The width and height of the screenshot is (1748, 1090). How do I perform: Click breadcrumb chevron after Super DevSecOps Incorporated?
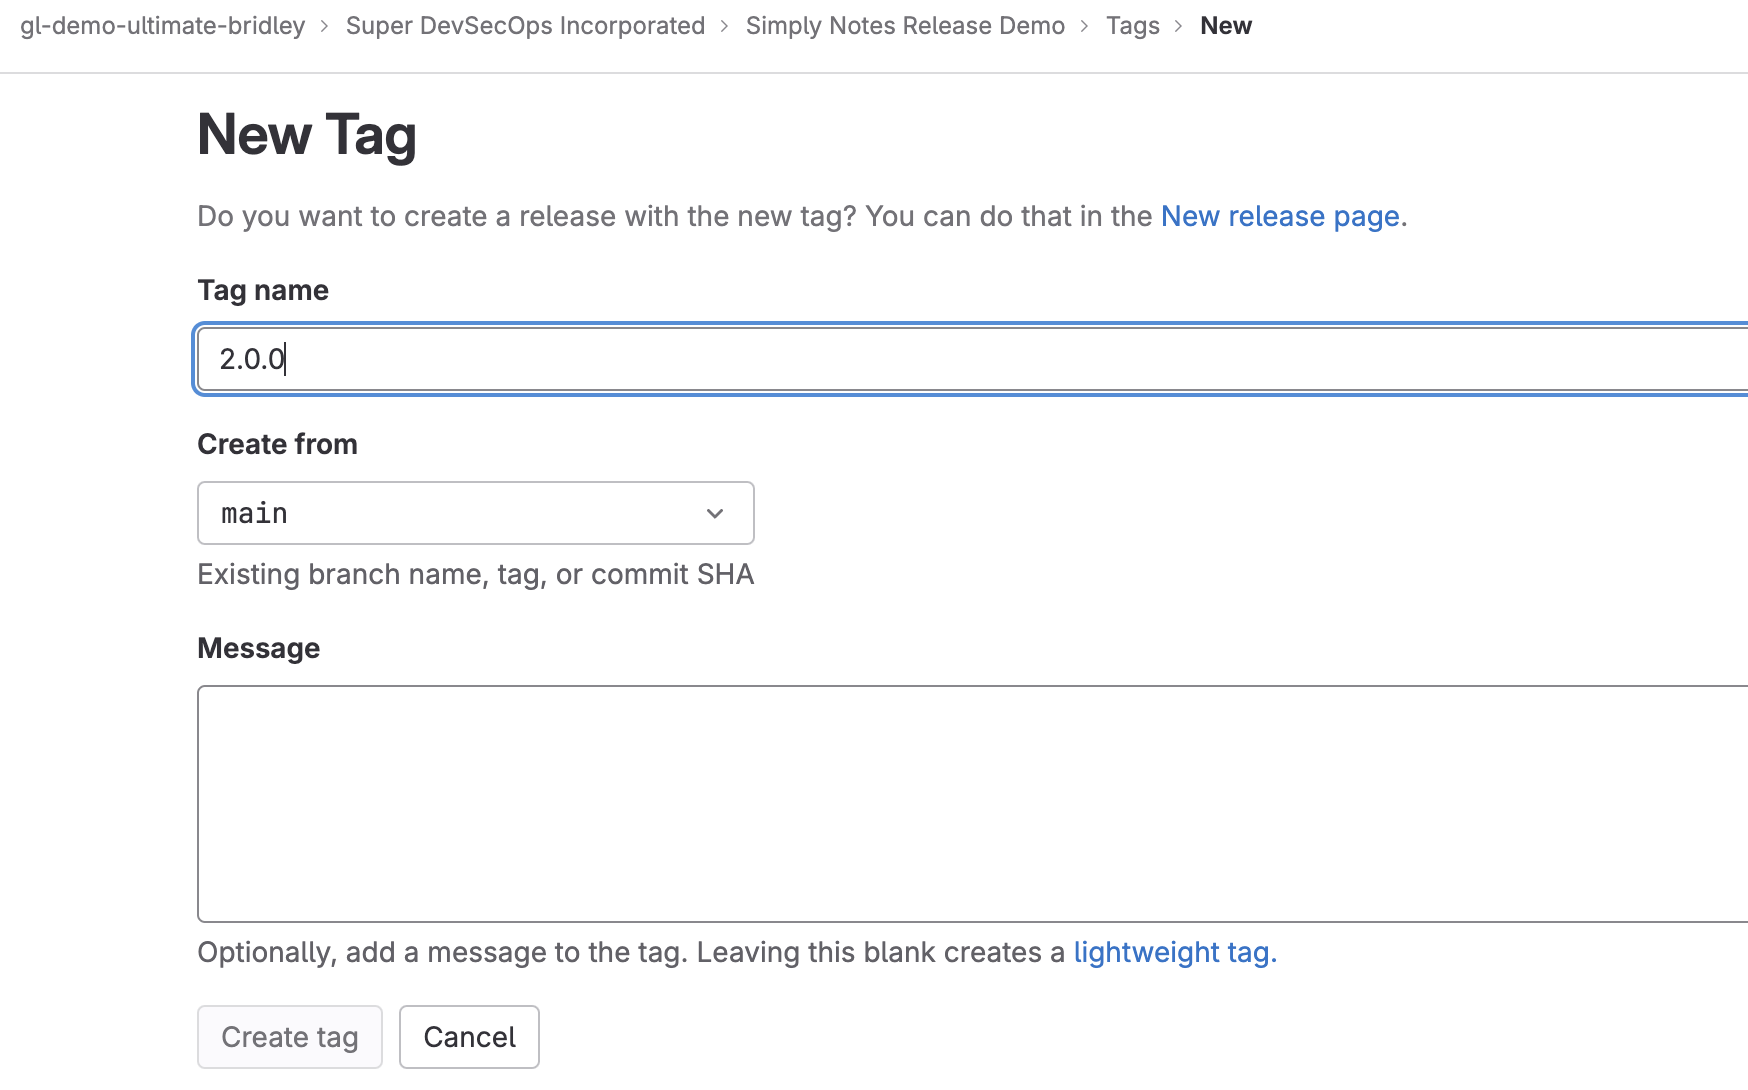coord(723,25)
